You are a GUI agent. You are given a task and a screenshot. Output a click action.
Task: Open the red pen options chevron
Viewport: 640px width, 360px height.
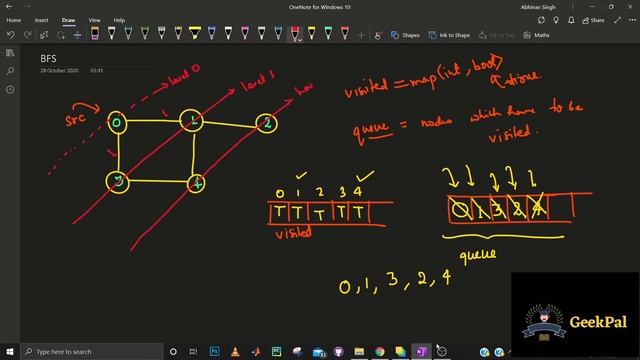coord(300,40)
